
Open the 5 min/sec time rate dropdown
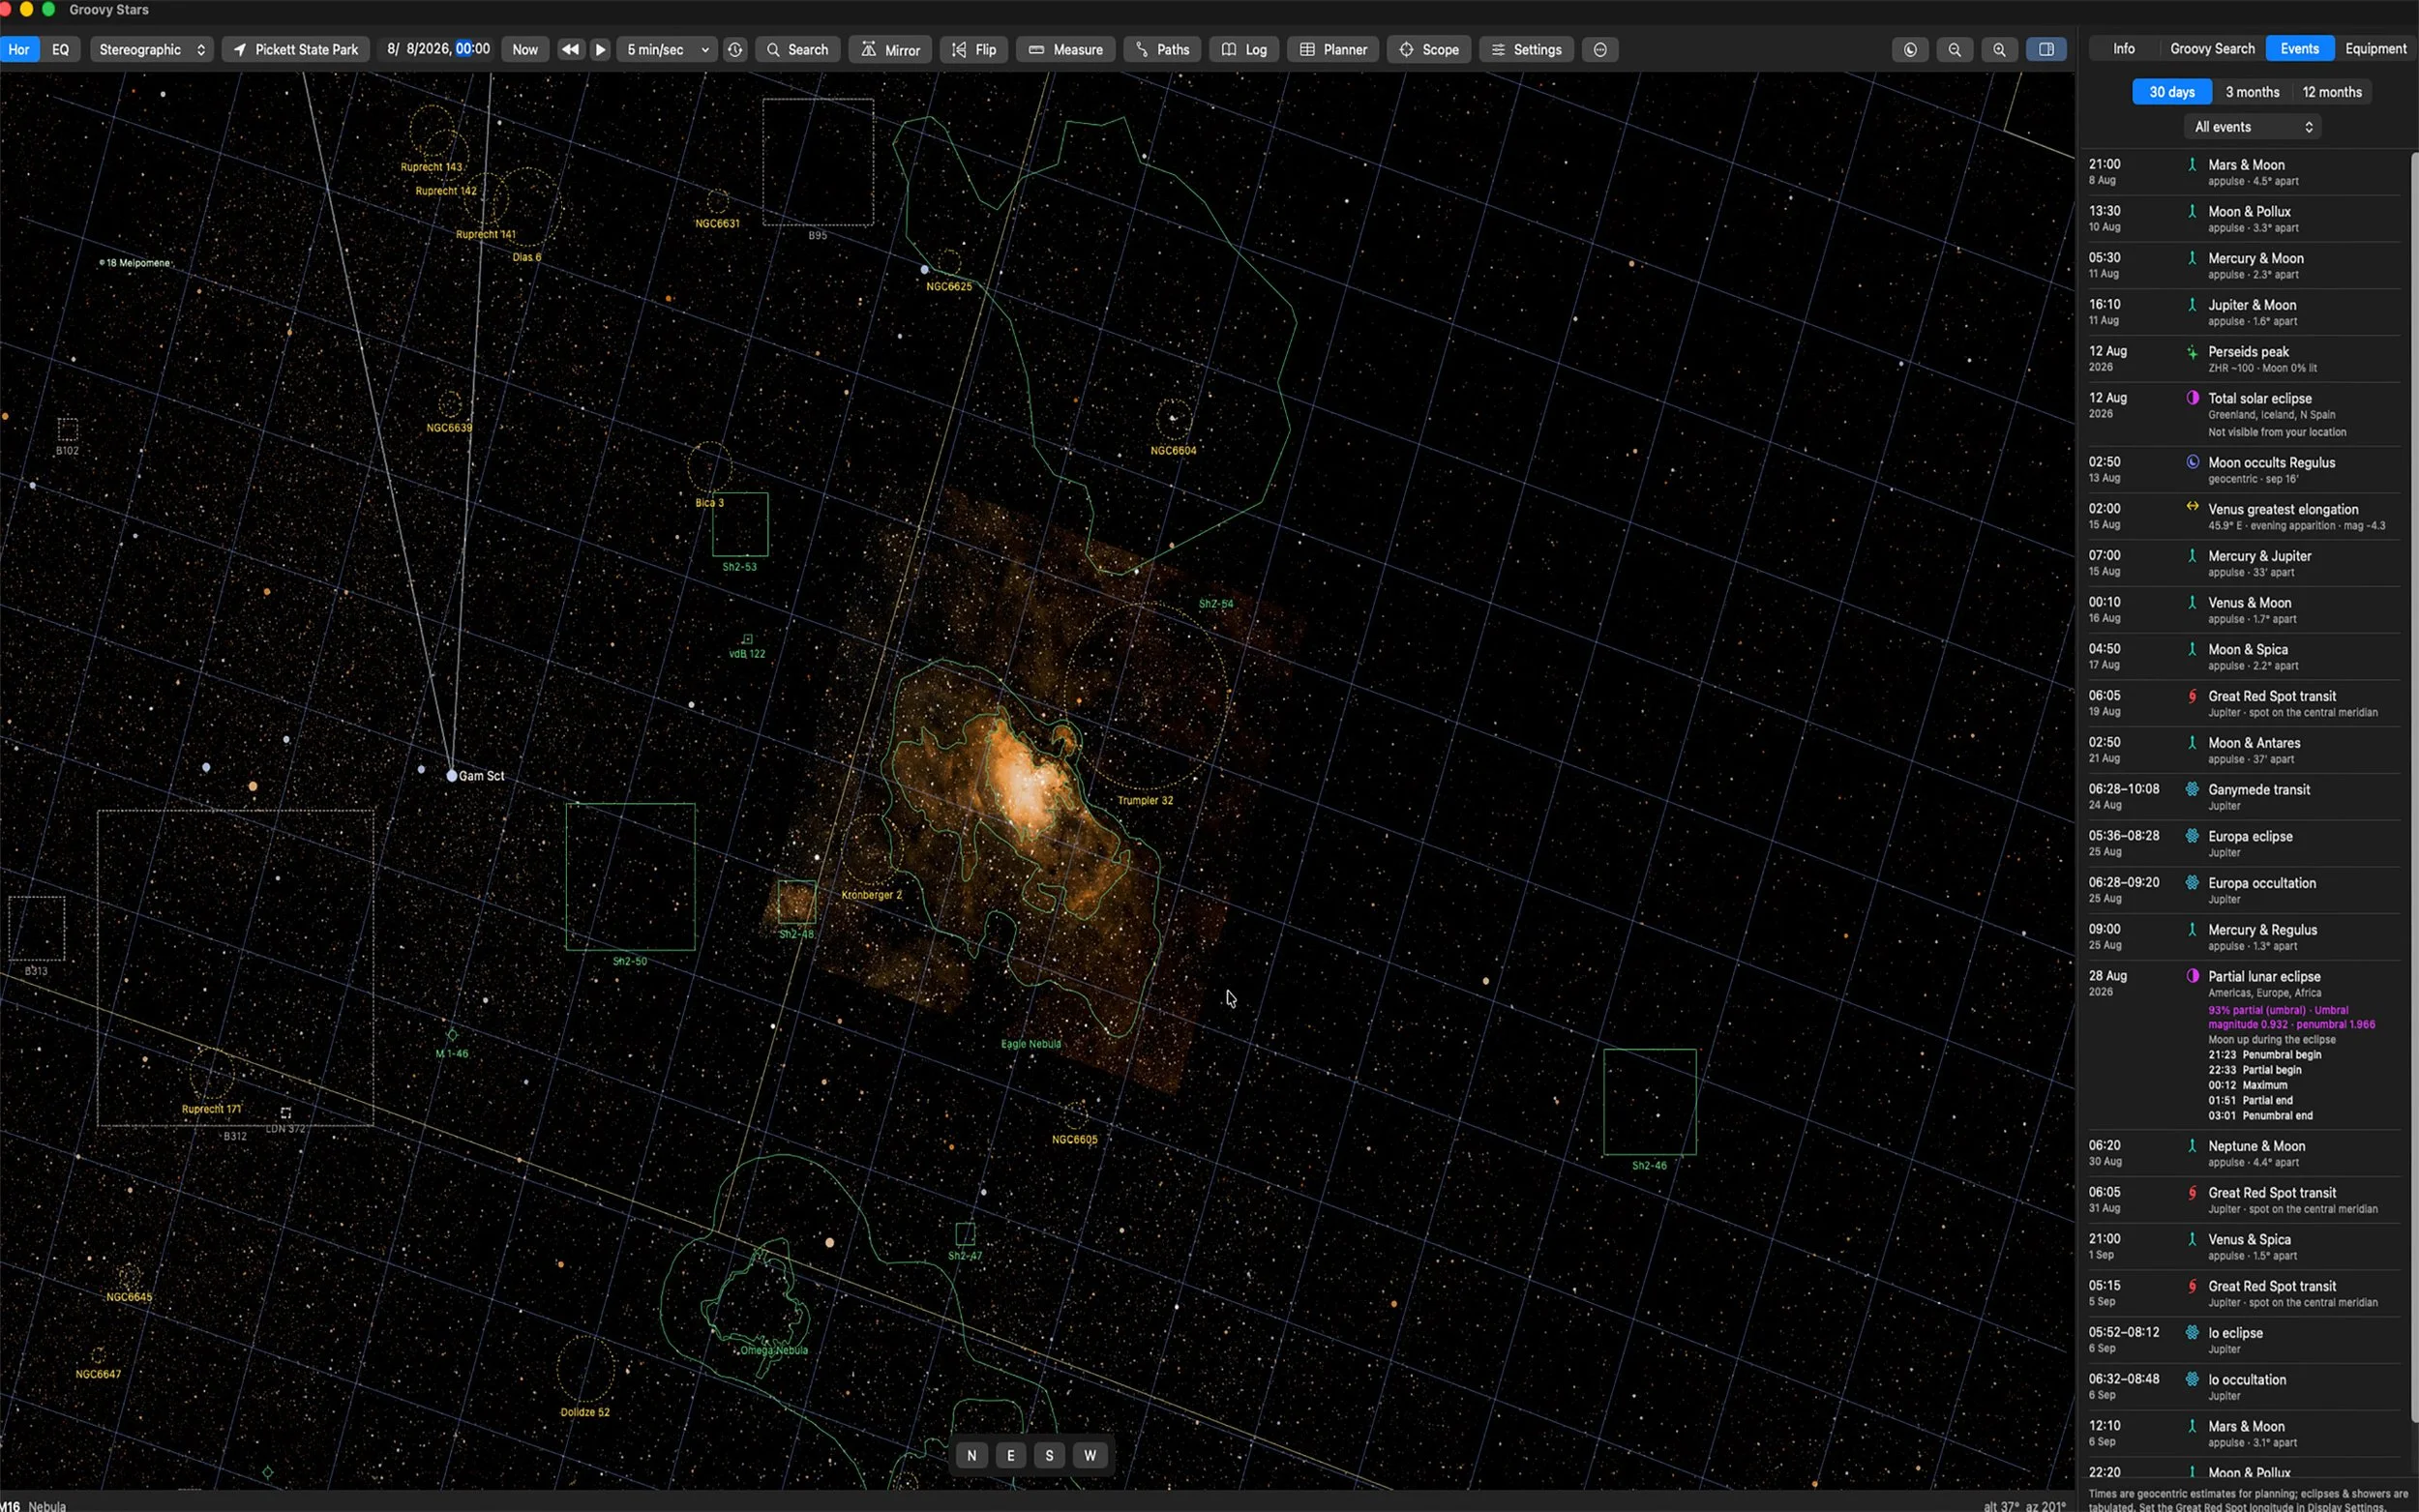click(667, 49)
